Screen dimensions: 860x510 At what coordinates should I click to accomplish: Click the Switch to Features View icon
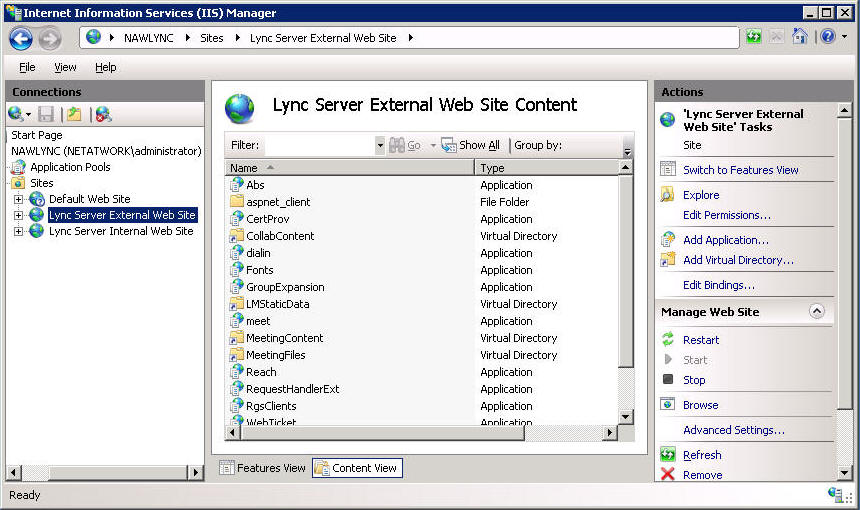(668, 169)
